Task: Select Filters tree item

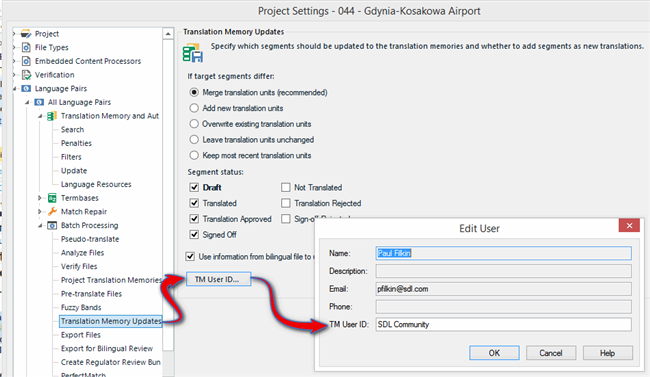Action: [x=71, y=157]
